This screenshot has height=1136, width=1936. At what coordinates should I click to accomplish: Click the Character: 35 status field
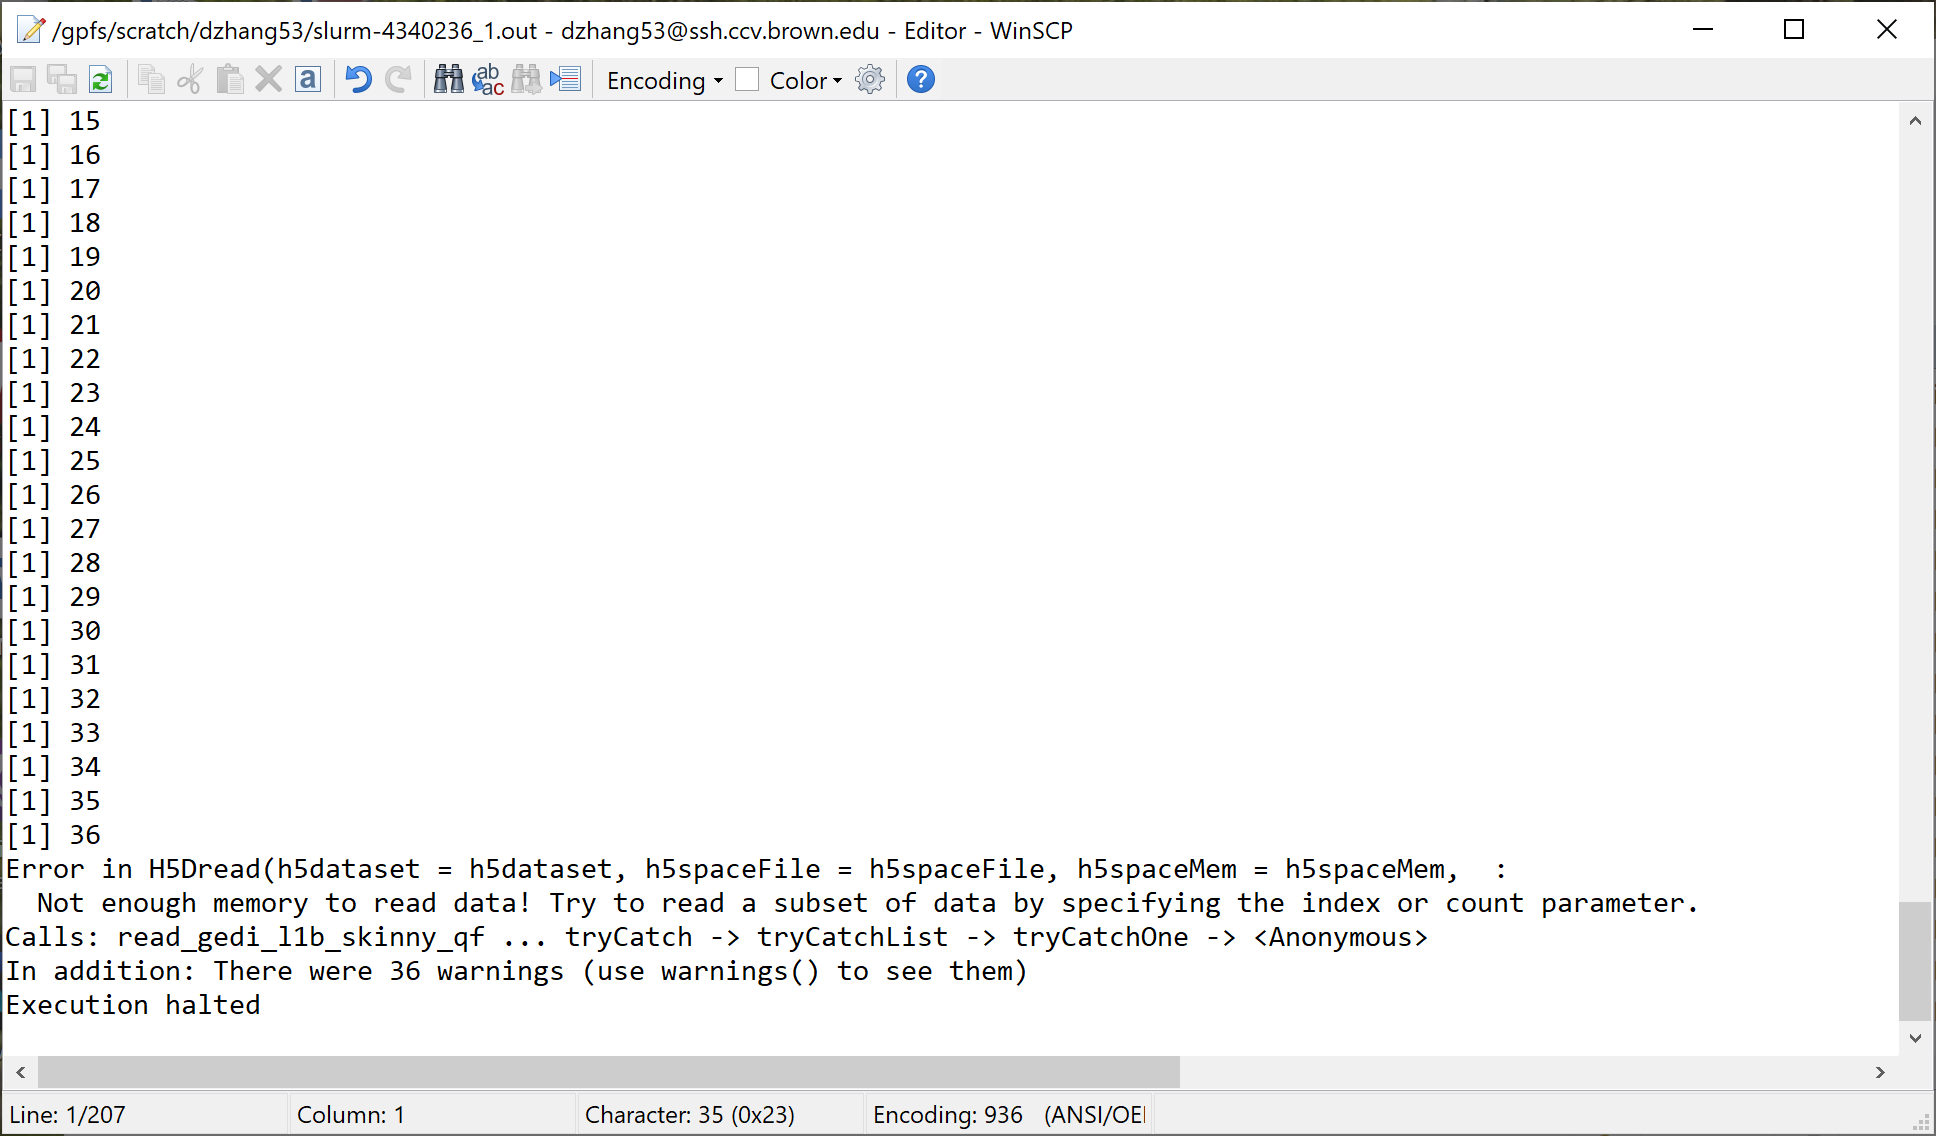tap(690, 1113)
